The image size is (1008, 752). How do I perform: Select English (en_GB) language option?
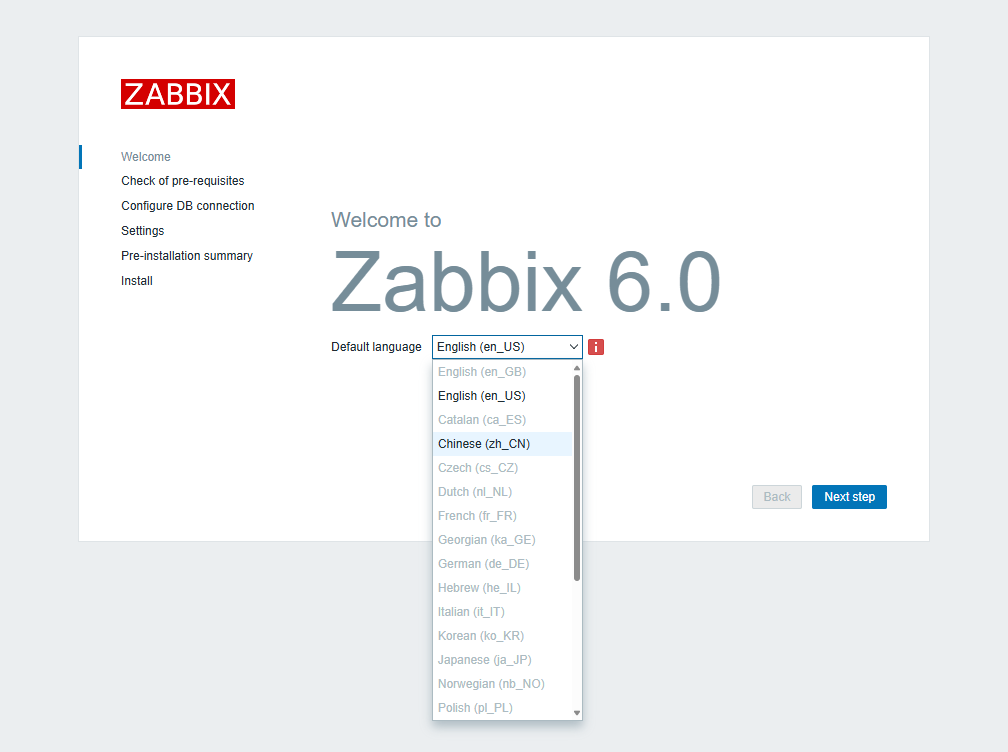[480, 371]
